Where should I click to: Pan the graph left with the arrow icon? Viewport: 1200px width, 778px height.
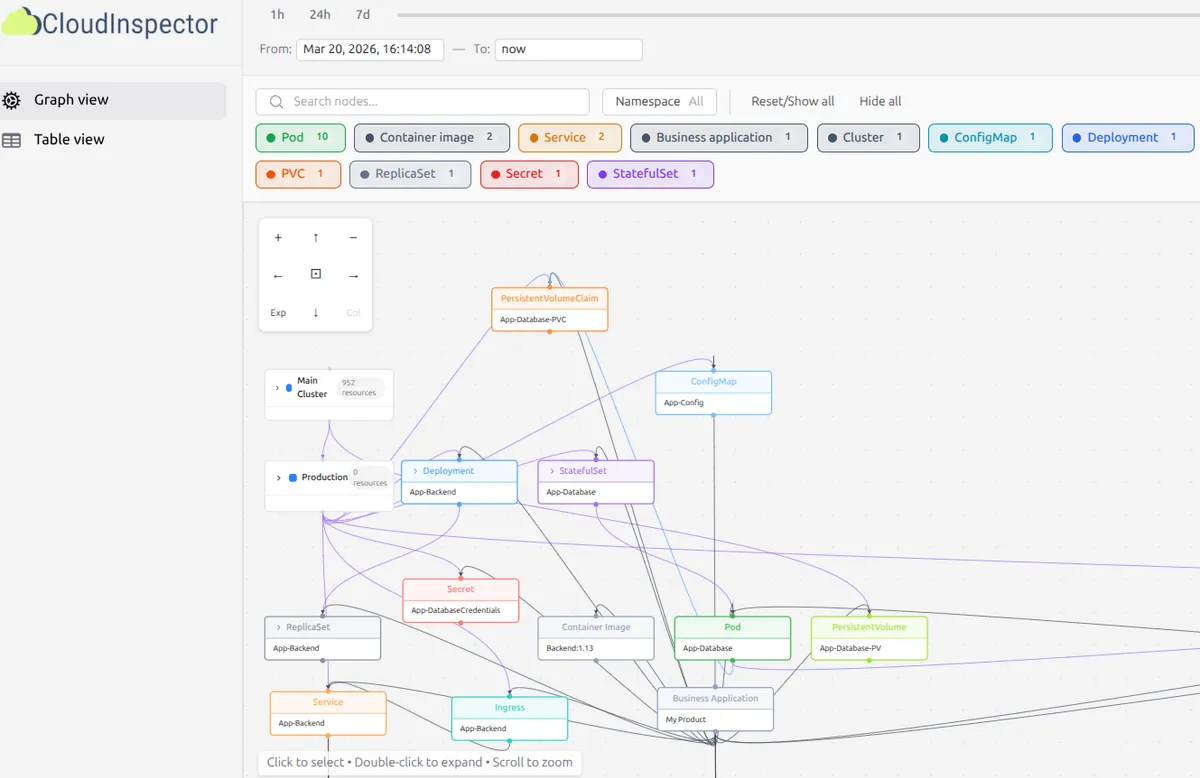tap(278, 274)
